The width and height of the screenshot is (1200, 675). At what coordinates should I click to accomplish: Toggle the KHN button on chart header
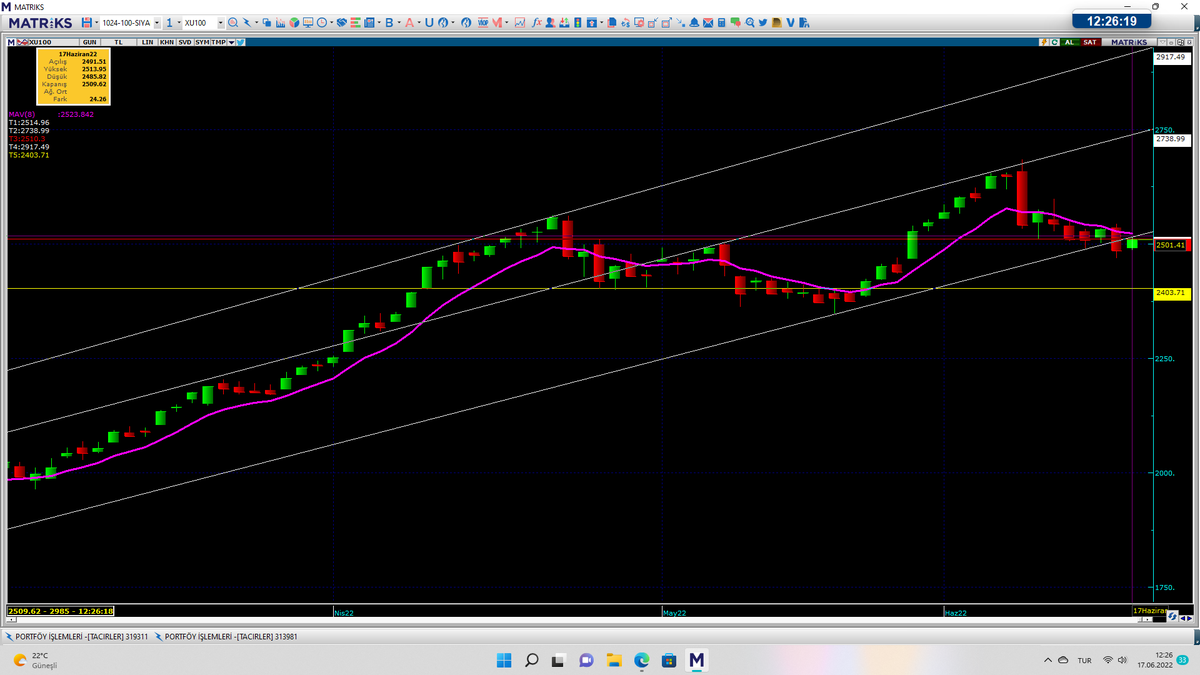tap(165, 43)
